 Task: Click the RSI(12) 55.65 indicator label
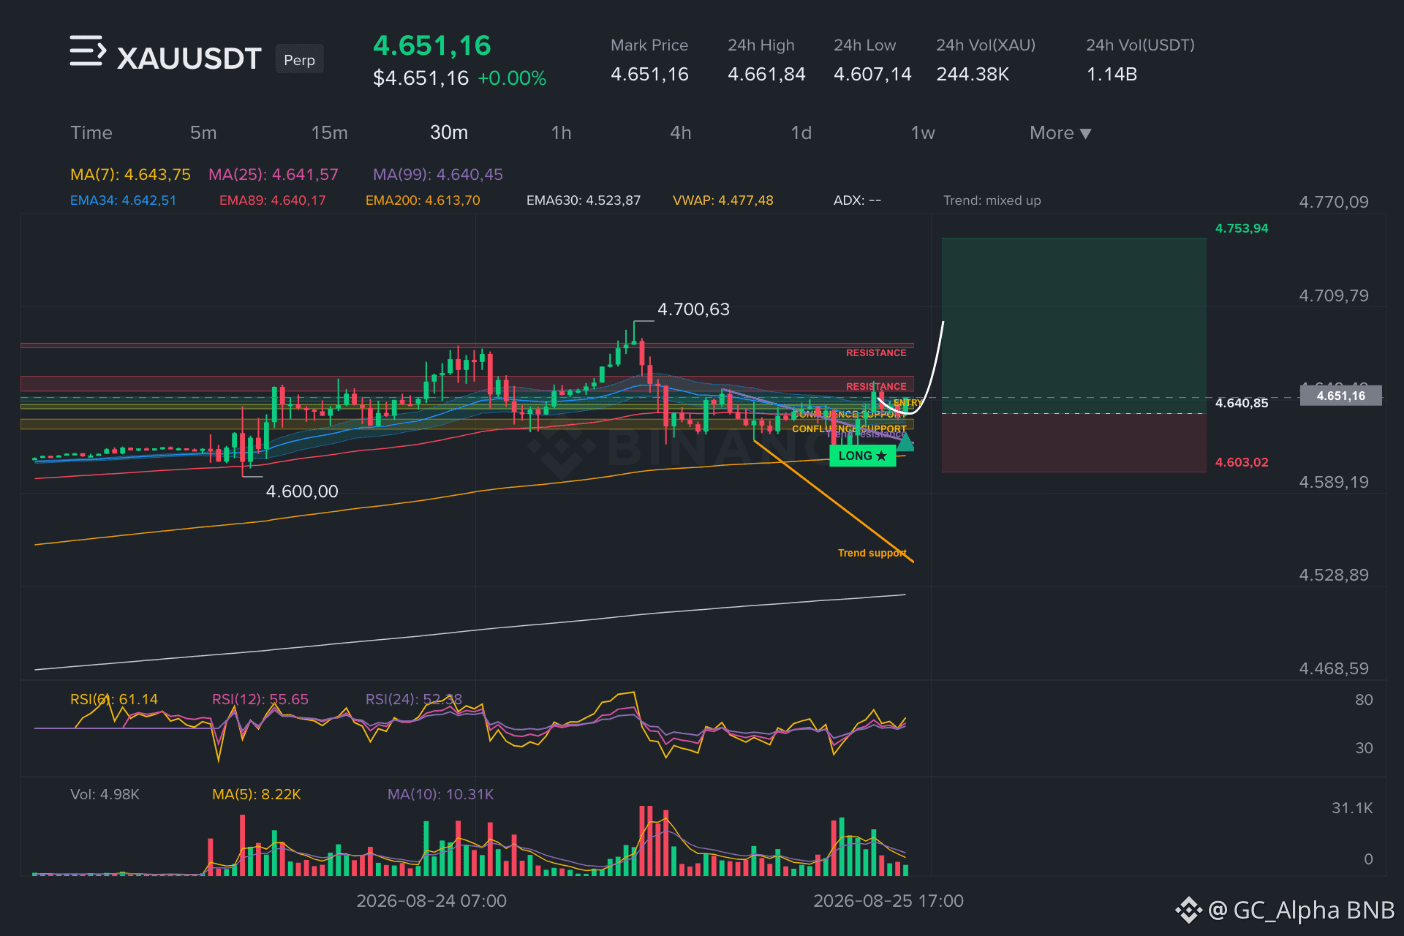pyautogui.click(x=260, y=699)
